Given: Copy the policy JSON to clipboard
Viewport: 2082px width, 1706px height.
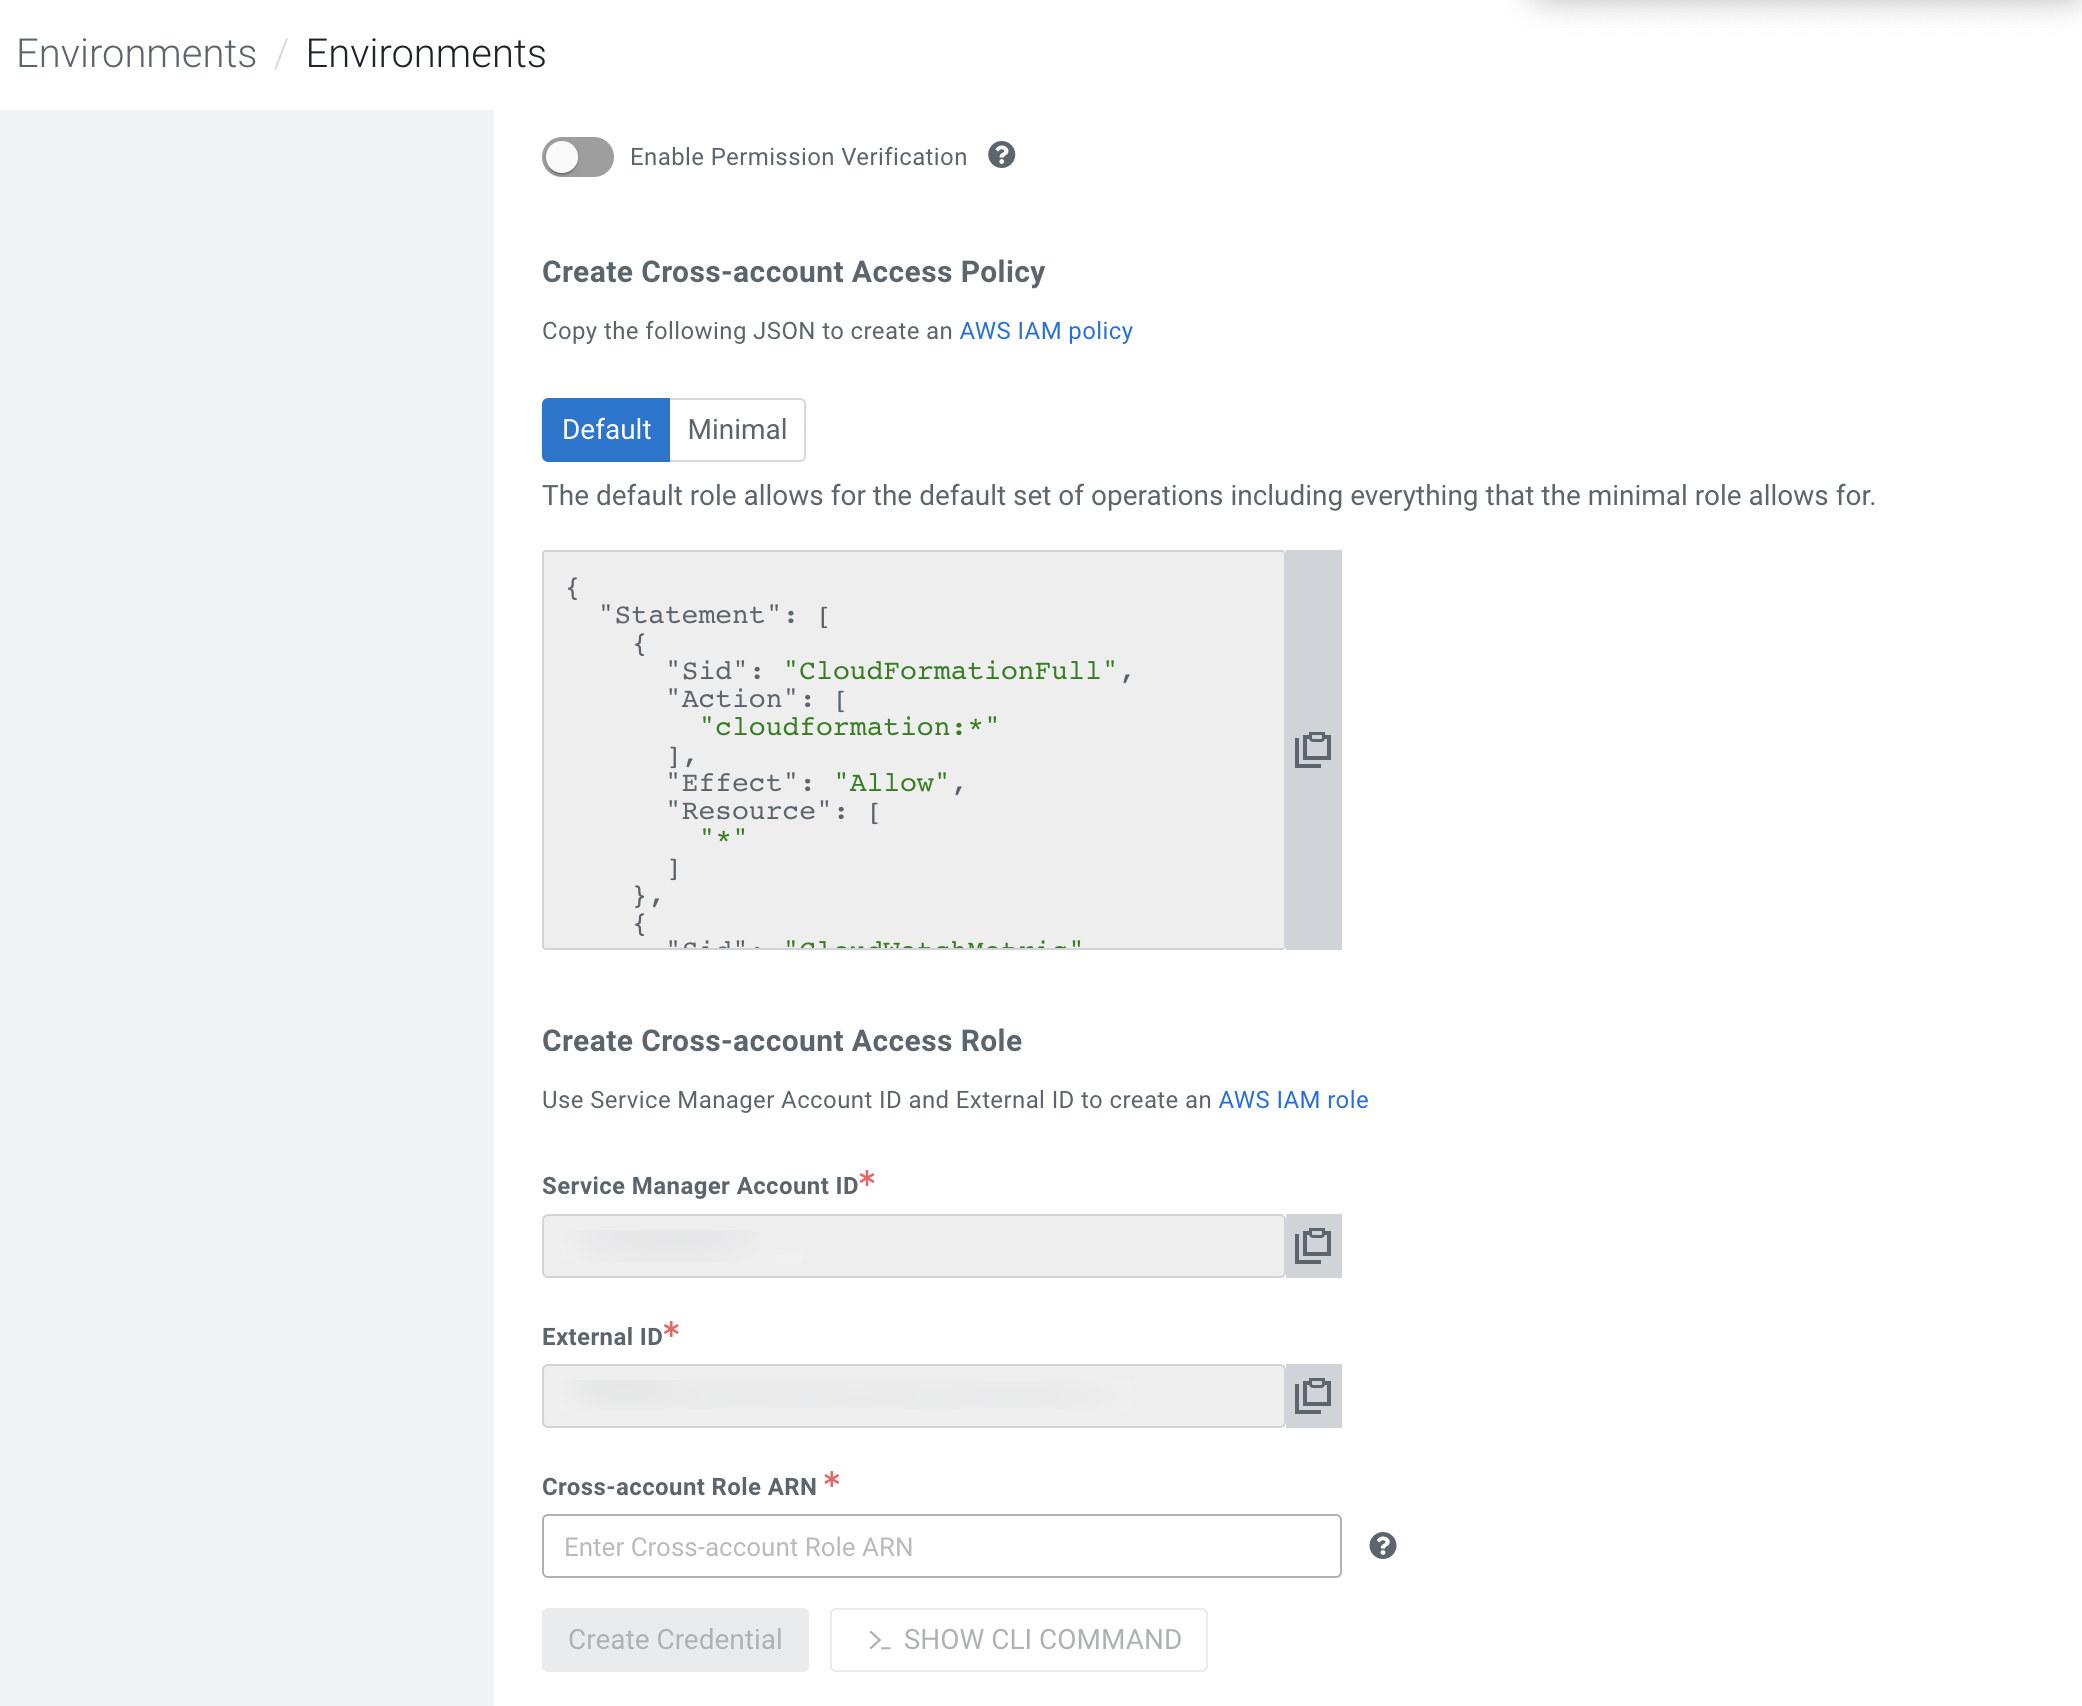Looking at the screenshot, I should 1312,750.
